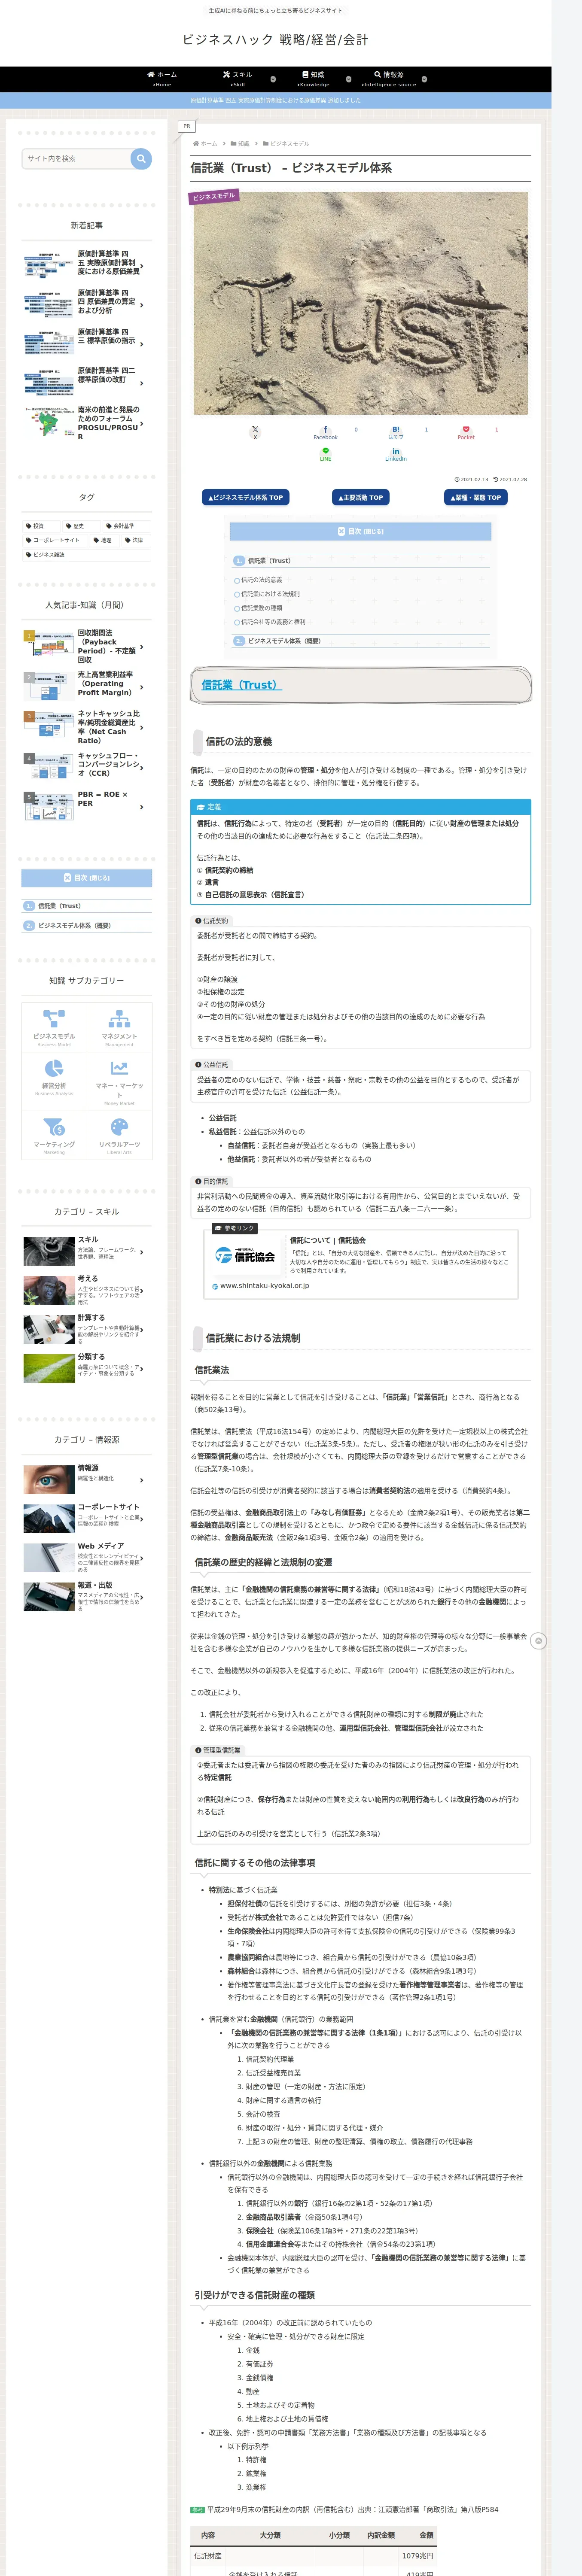Click the 主要活動 TOP button

click(x=360, y=497)
